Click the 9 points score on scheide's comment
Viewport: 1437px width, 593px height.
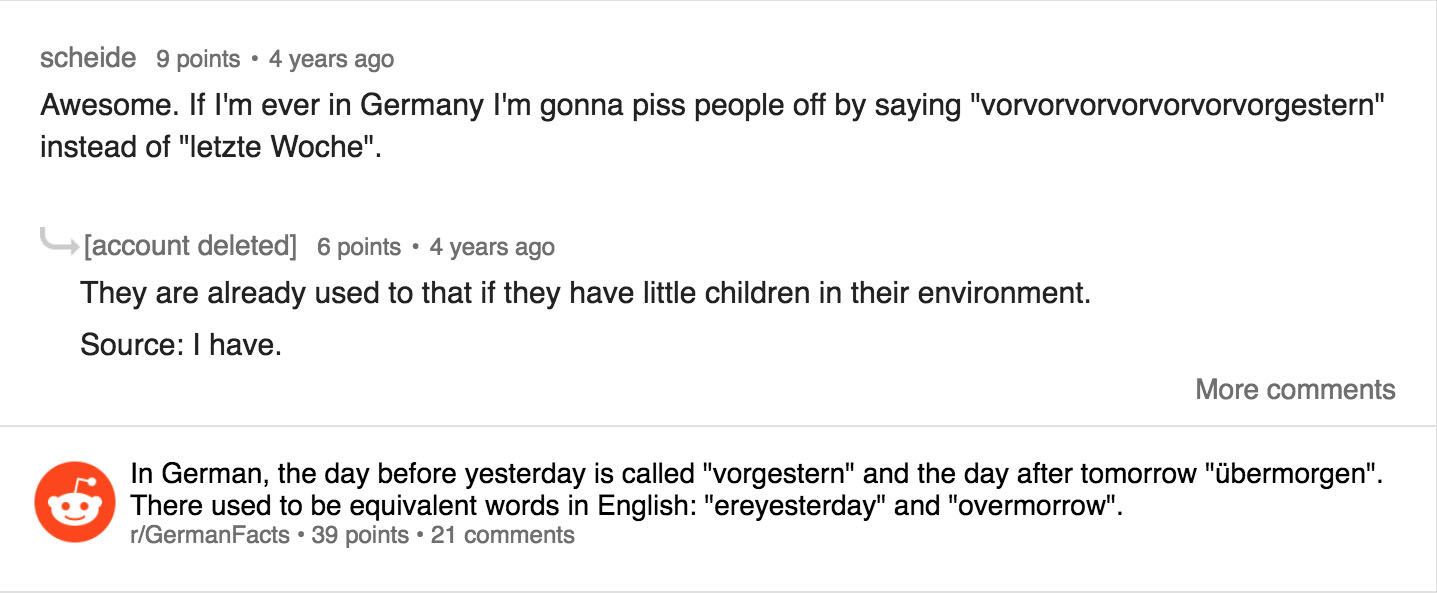[198, 59]
